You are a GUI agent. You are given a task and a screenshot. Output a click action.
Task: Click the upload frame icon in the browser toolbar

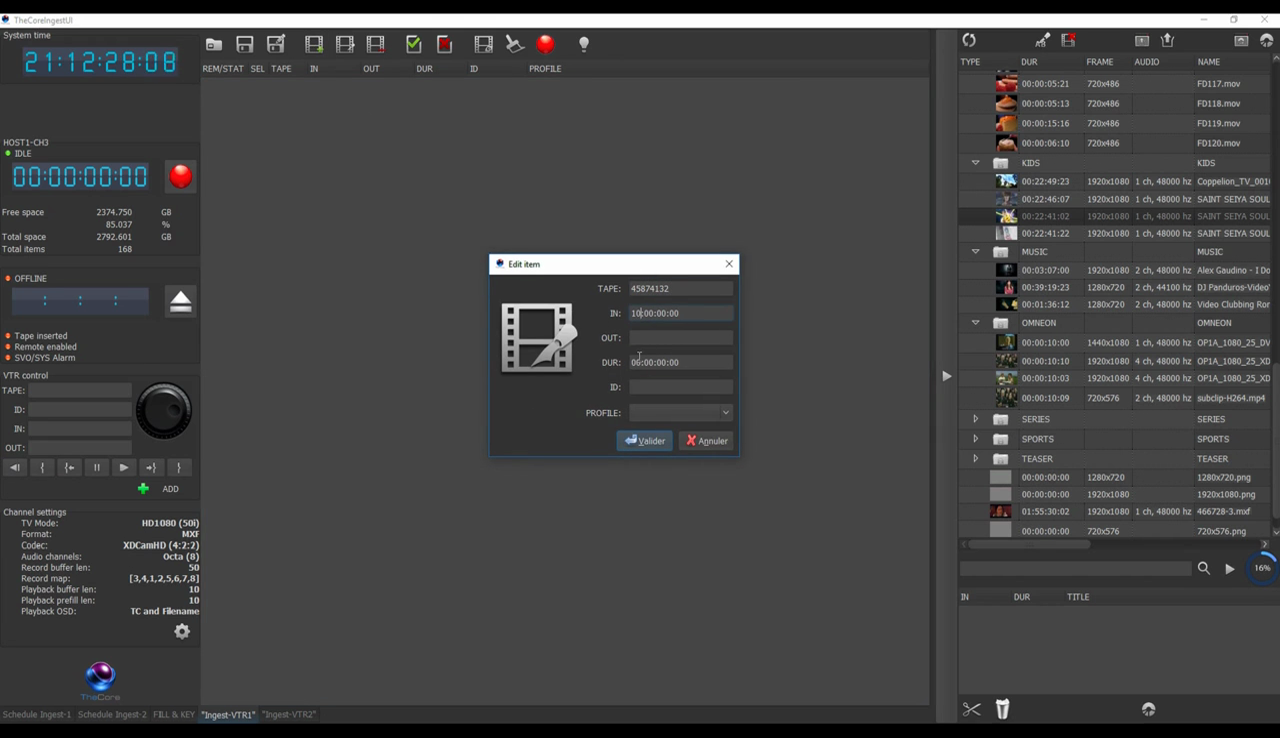click(x=1142, y=40)
